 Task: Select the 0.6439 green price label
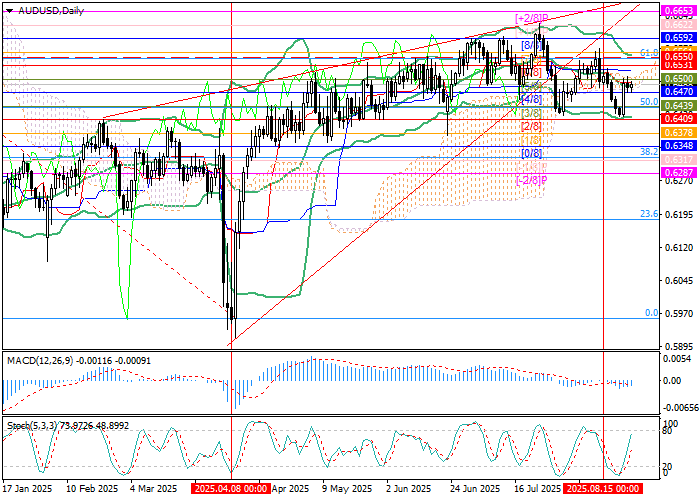(x=679, y=106)
